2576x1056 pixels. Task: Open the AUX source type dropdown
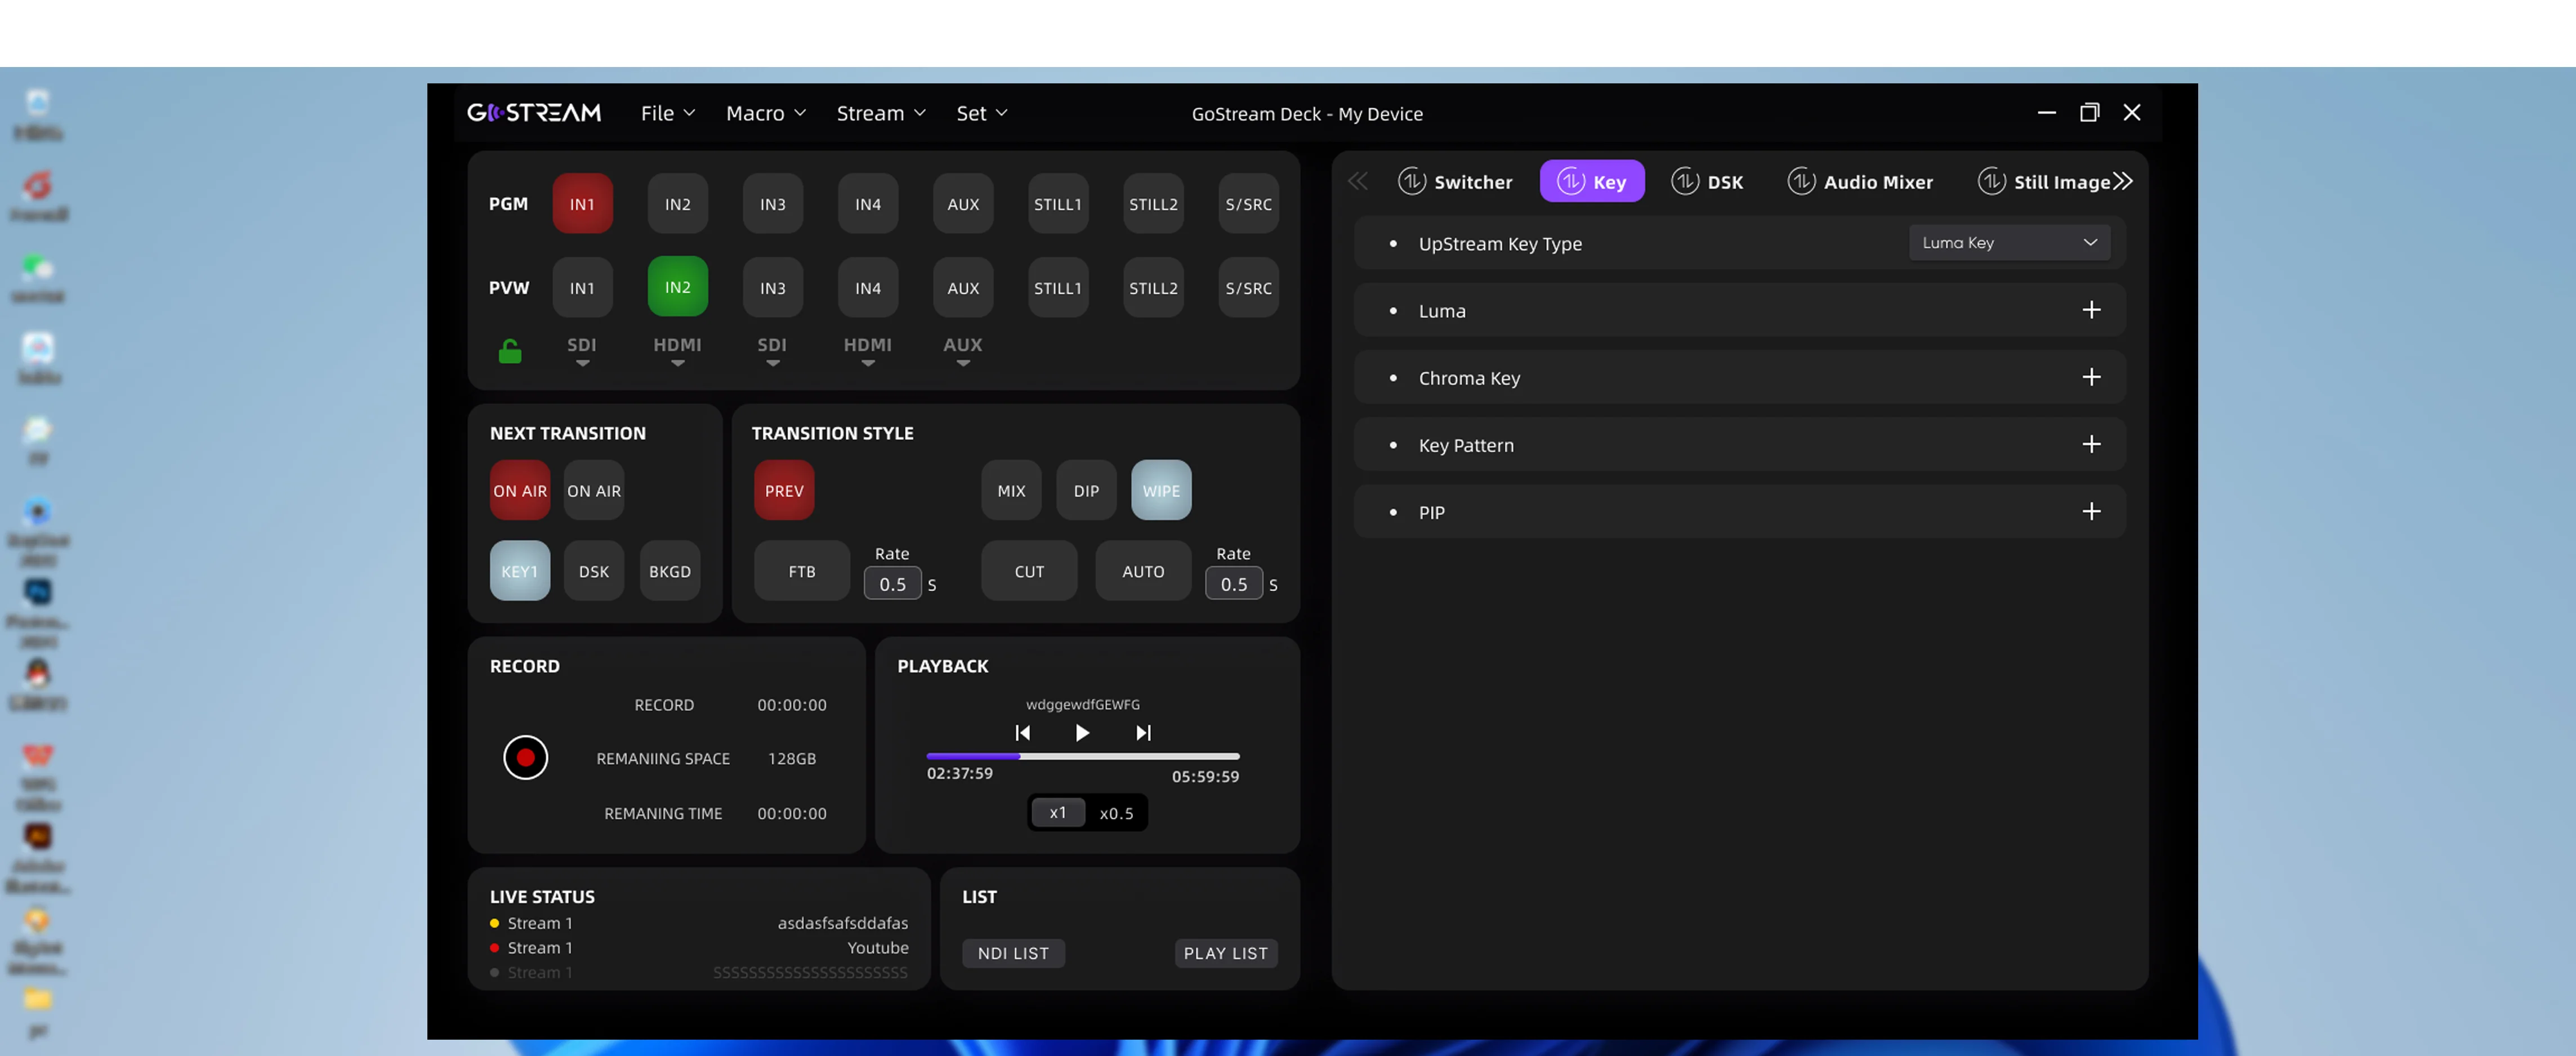click(x=963, y=351)
